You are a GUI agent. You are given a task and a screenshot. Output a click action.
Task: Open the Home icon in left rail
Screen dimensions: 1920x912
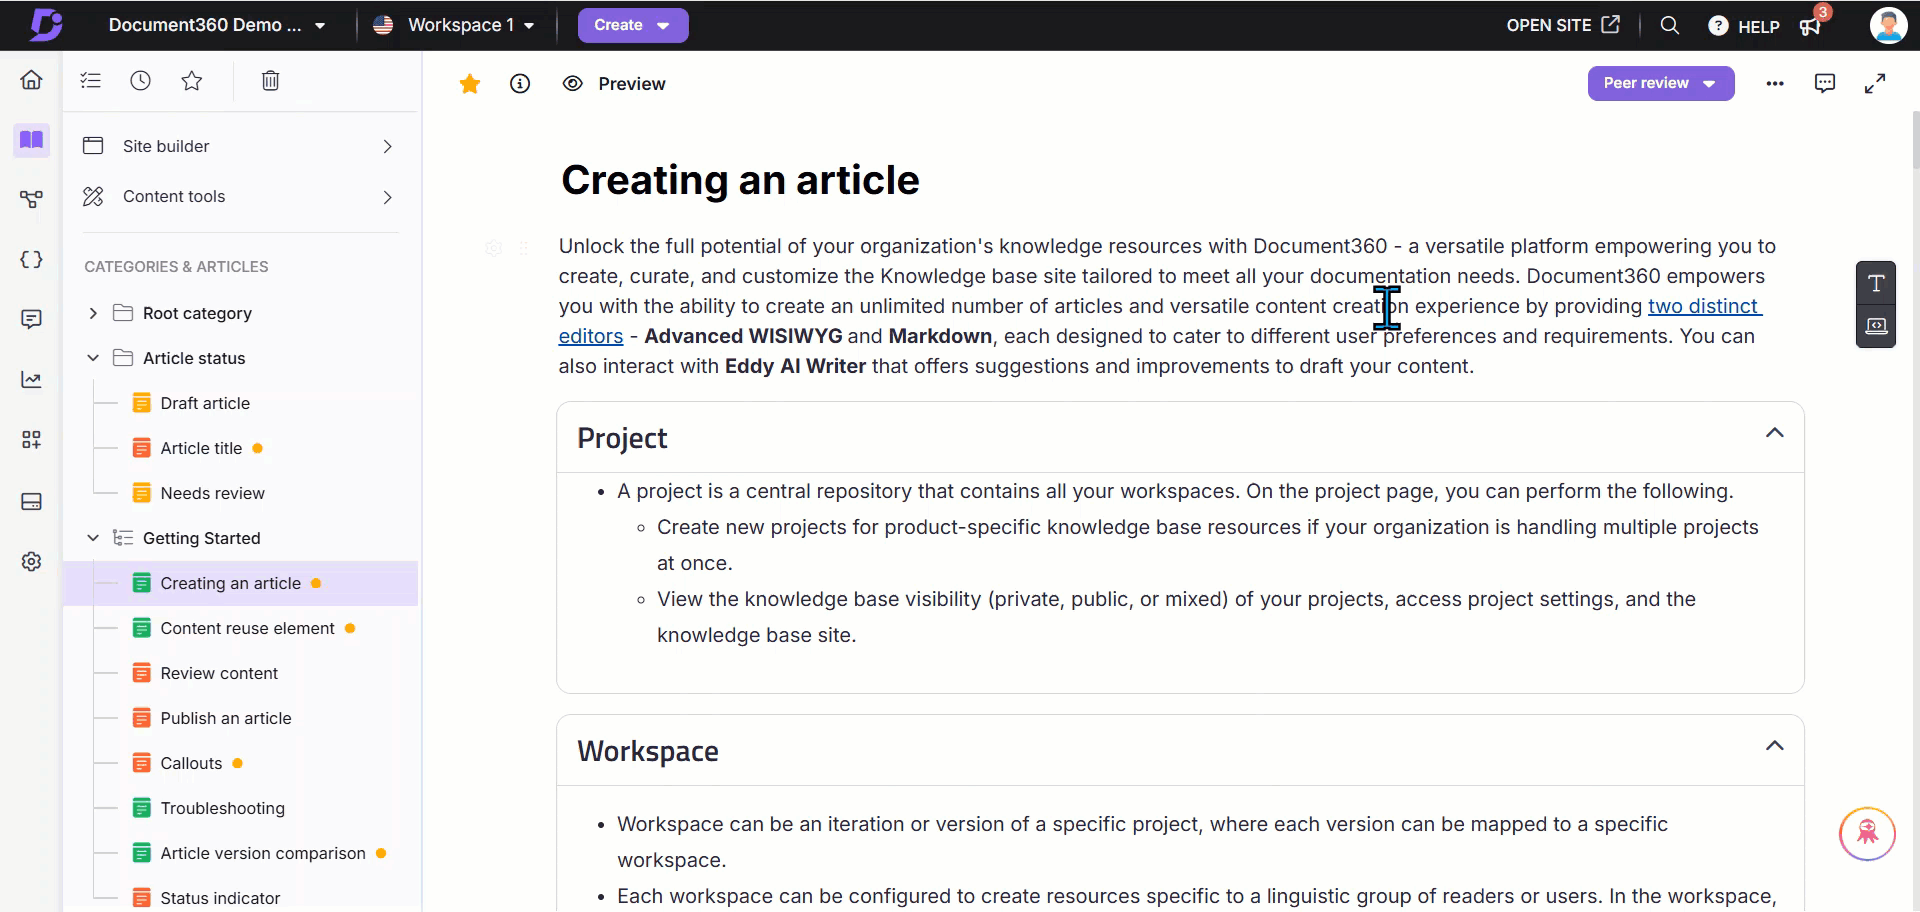point(32,80)
